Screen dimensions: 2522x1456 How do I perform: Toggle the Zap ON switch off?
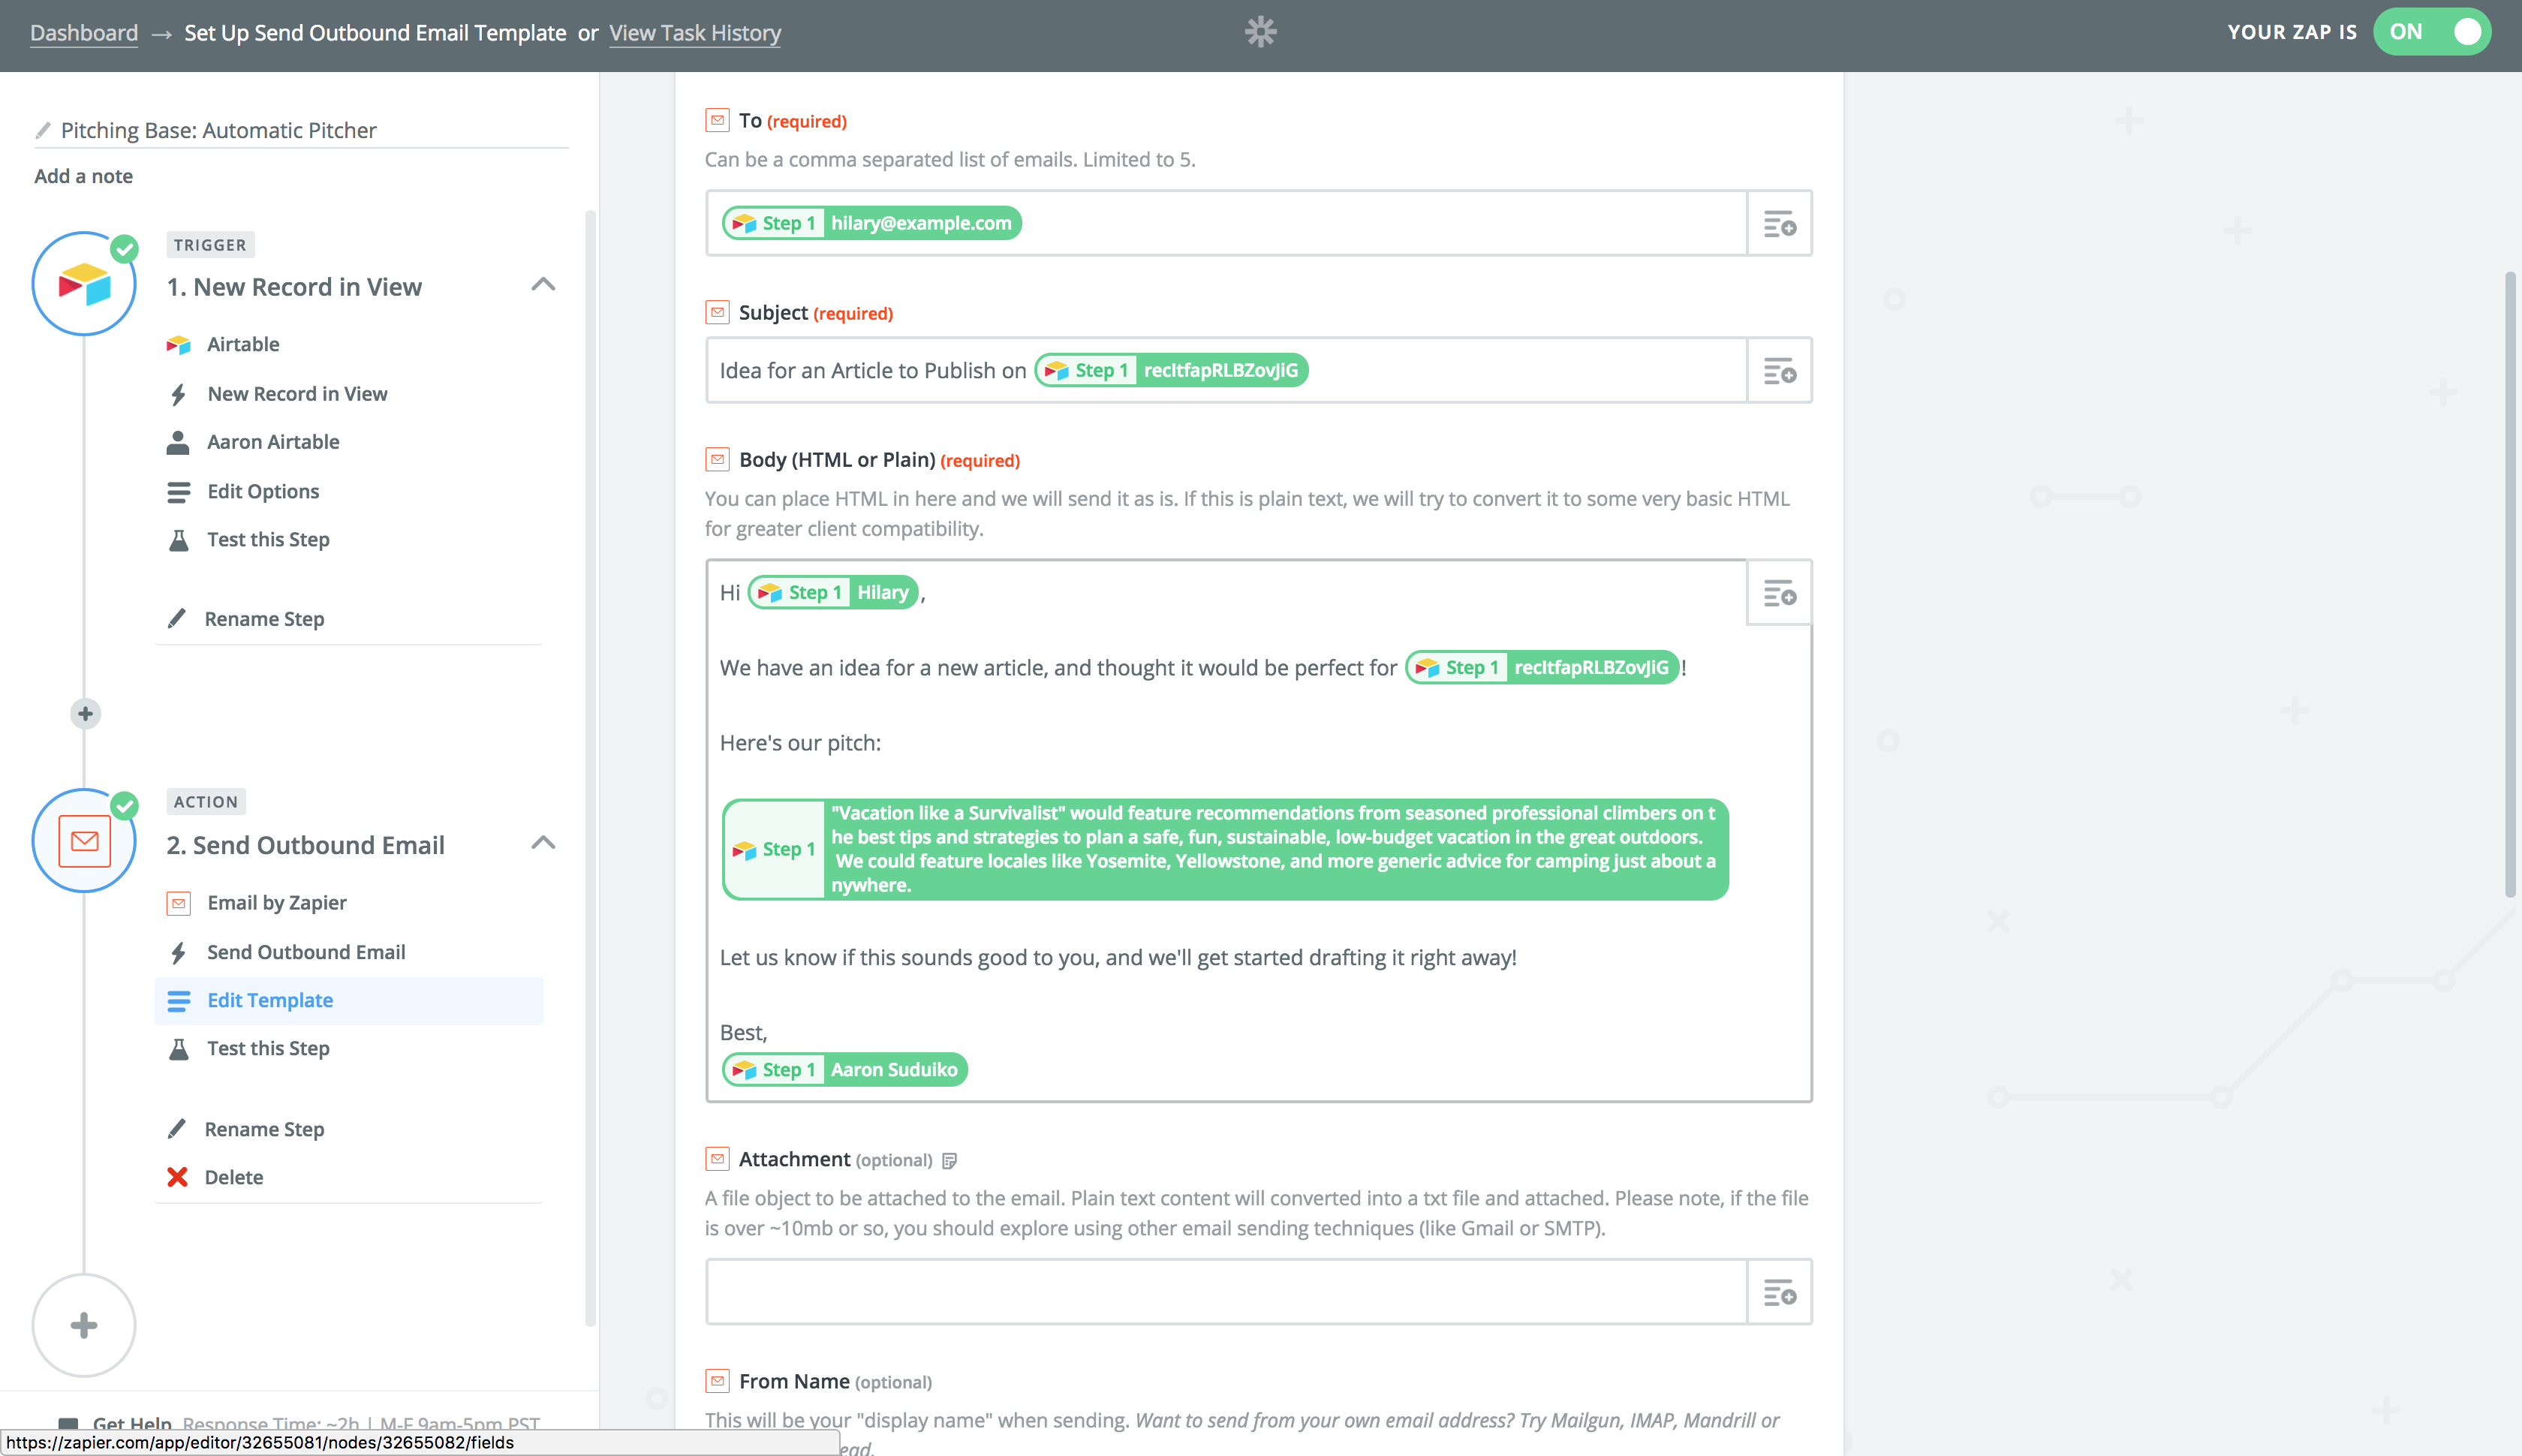(2431, 32)
